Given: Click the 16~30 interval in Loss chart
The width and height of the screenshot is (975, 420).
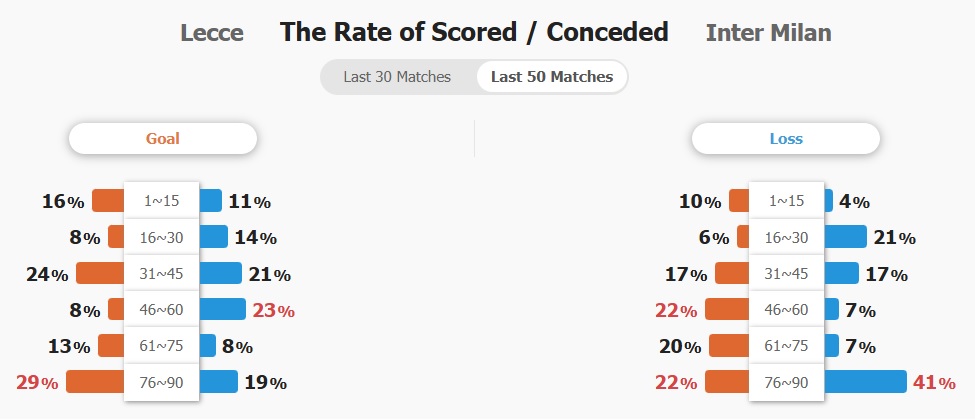Looking at the screenshot, I should coord(786,237).
